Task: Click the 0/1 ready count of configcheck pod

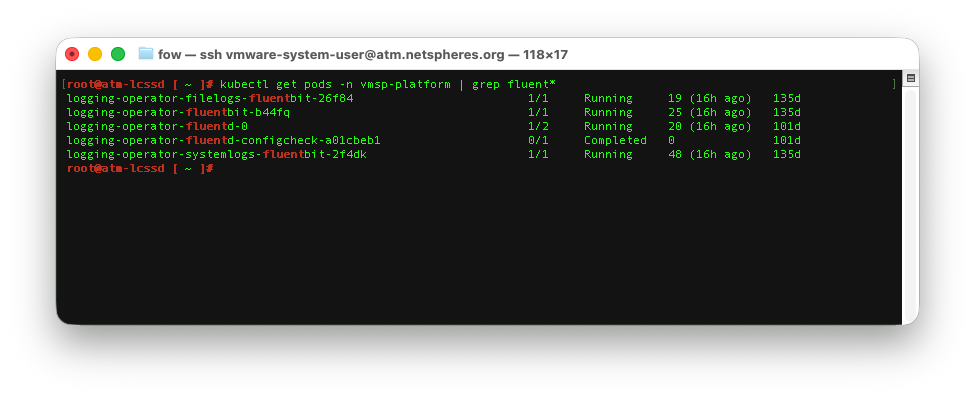Action: tap(538, 140)
